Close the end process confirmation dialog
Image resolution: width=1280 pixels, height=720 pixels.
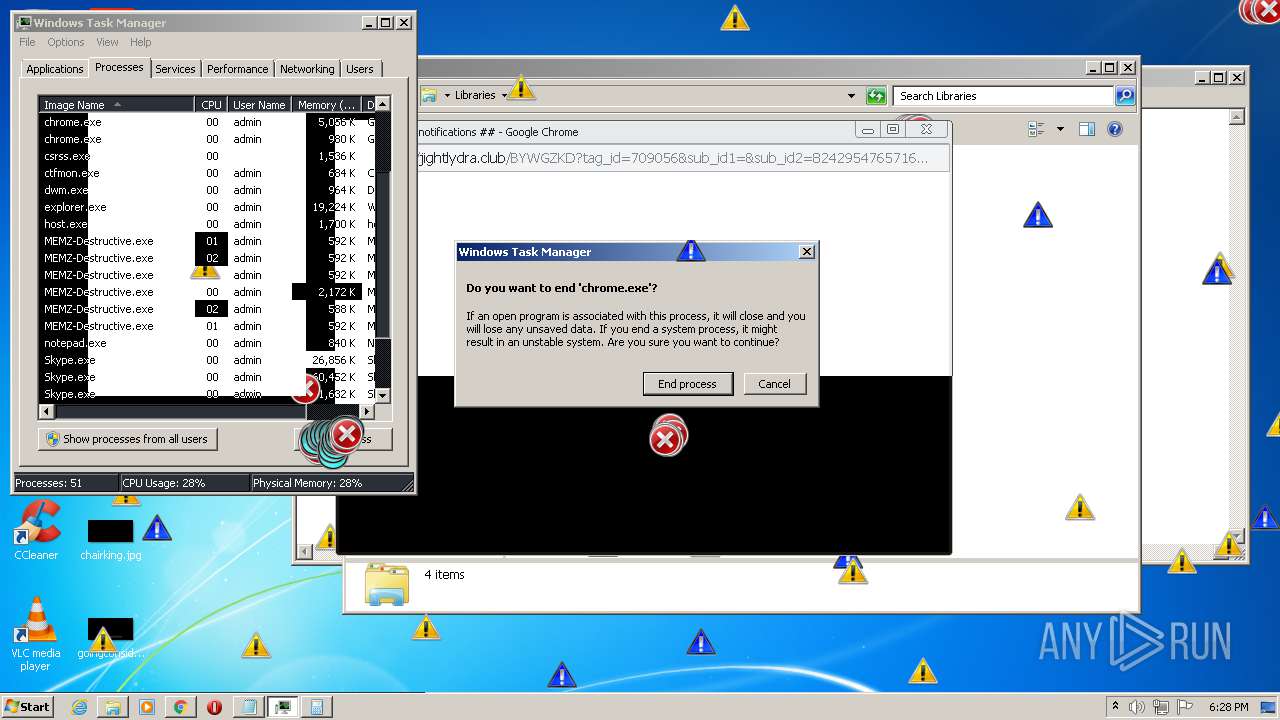(806, 252)
